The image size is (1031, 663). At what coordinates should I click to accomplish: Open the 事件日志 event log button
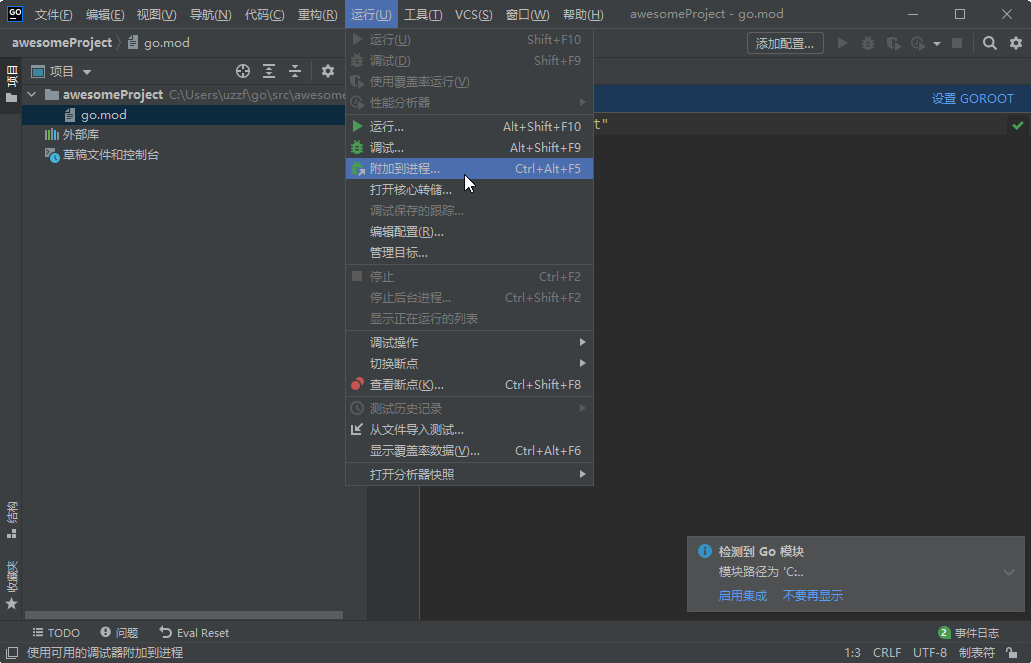coord(969,633)
